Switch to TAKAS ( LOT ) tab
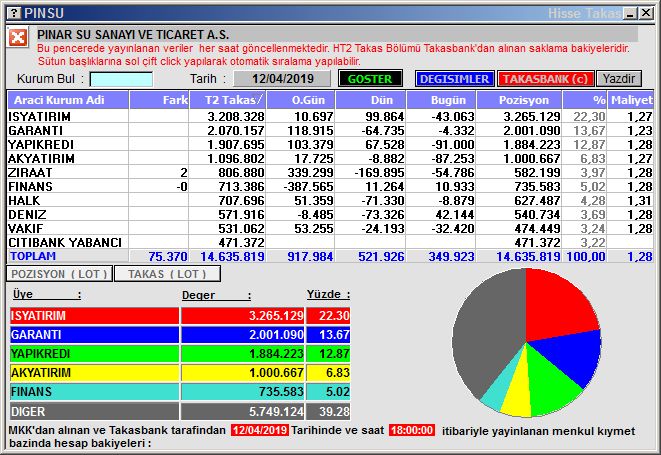 click(x=167, y=274)
